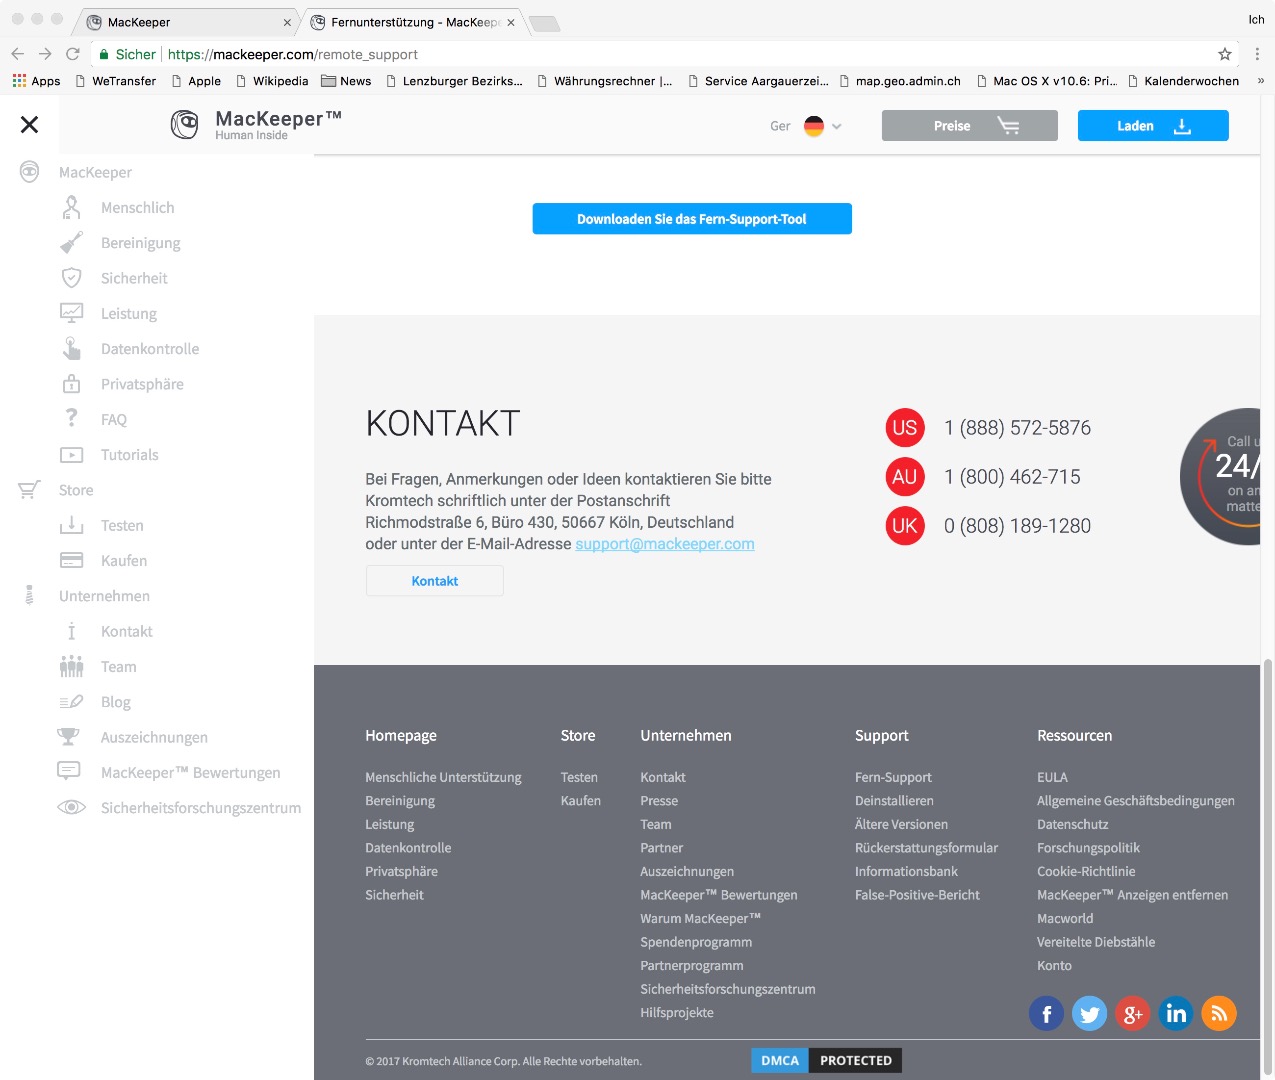This screenshot has height=1080, width=1275.
Task: Show more bookmarks with the overflow chevron
Action: [1260, 81]
